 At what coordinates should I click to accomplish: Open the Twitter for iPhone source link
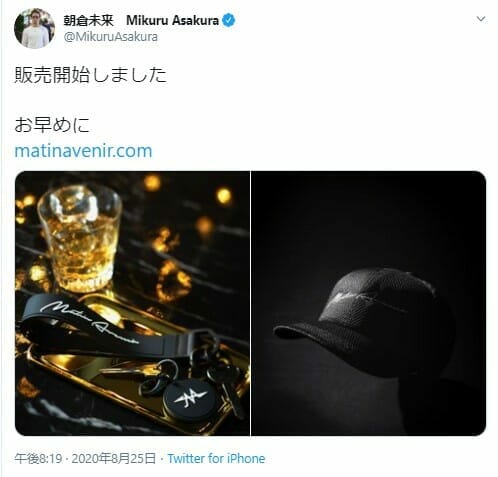click(216, 458)
